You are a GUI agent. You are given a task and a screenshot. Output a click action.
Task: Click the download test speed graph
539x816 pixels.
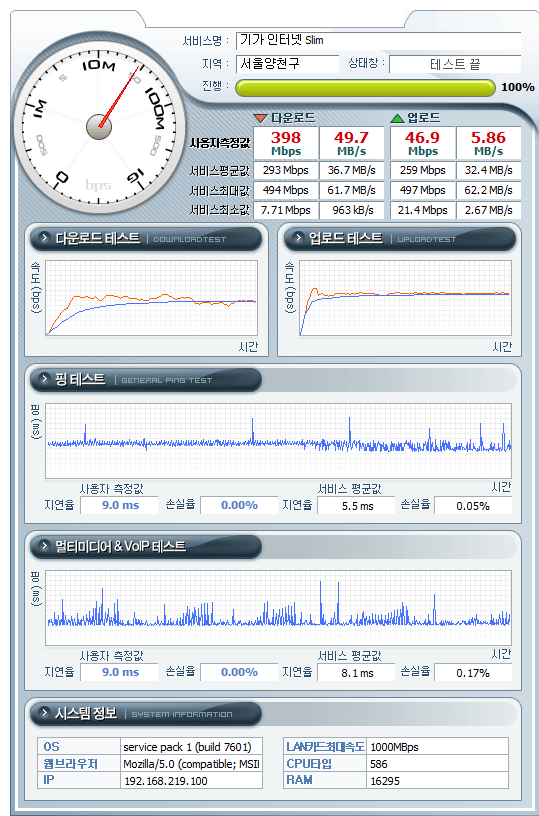tap(151, 298)
